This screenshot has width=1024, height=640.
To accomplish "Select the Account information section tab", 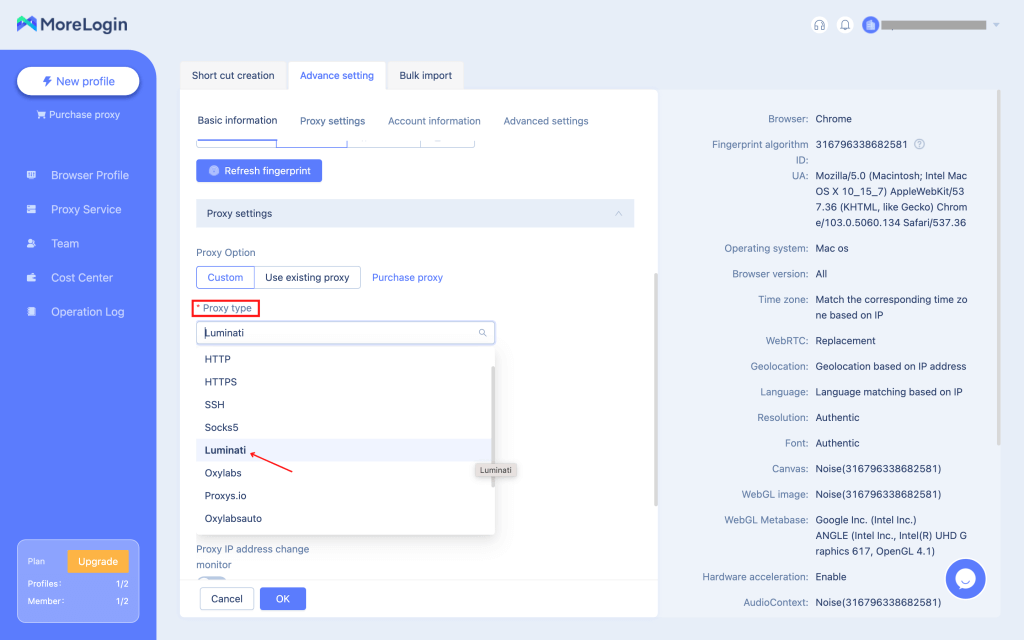I will tap(434, 121).
